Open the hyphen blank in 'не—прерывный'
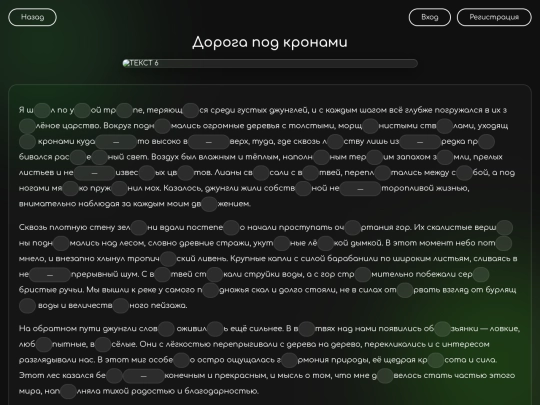 click(50, 274)
